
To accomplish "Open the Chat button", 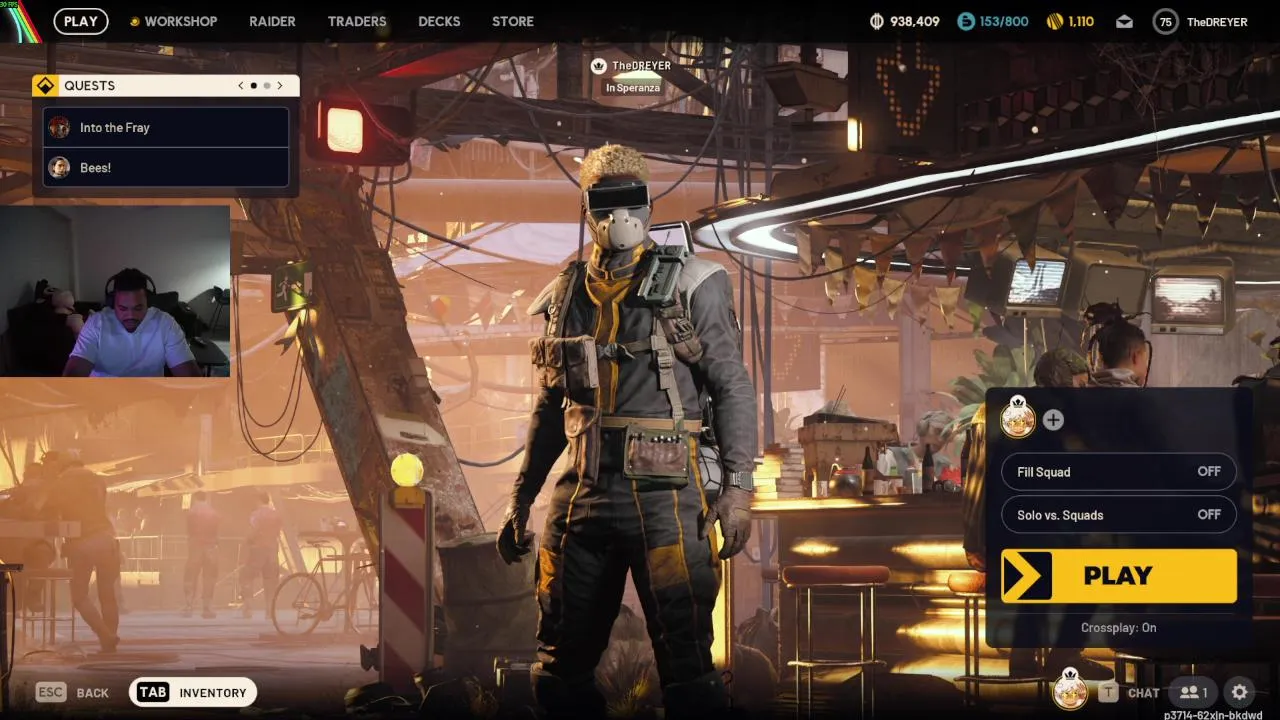I will point(1129,692).
